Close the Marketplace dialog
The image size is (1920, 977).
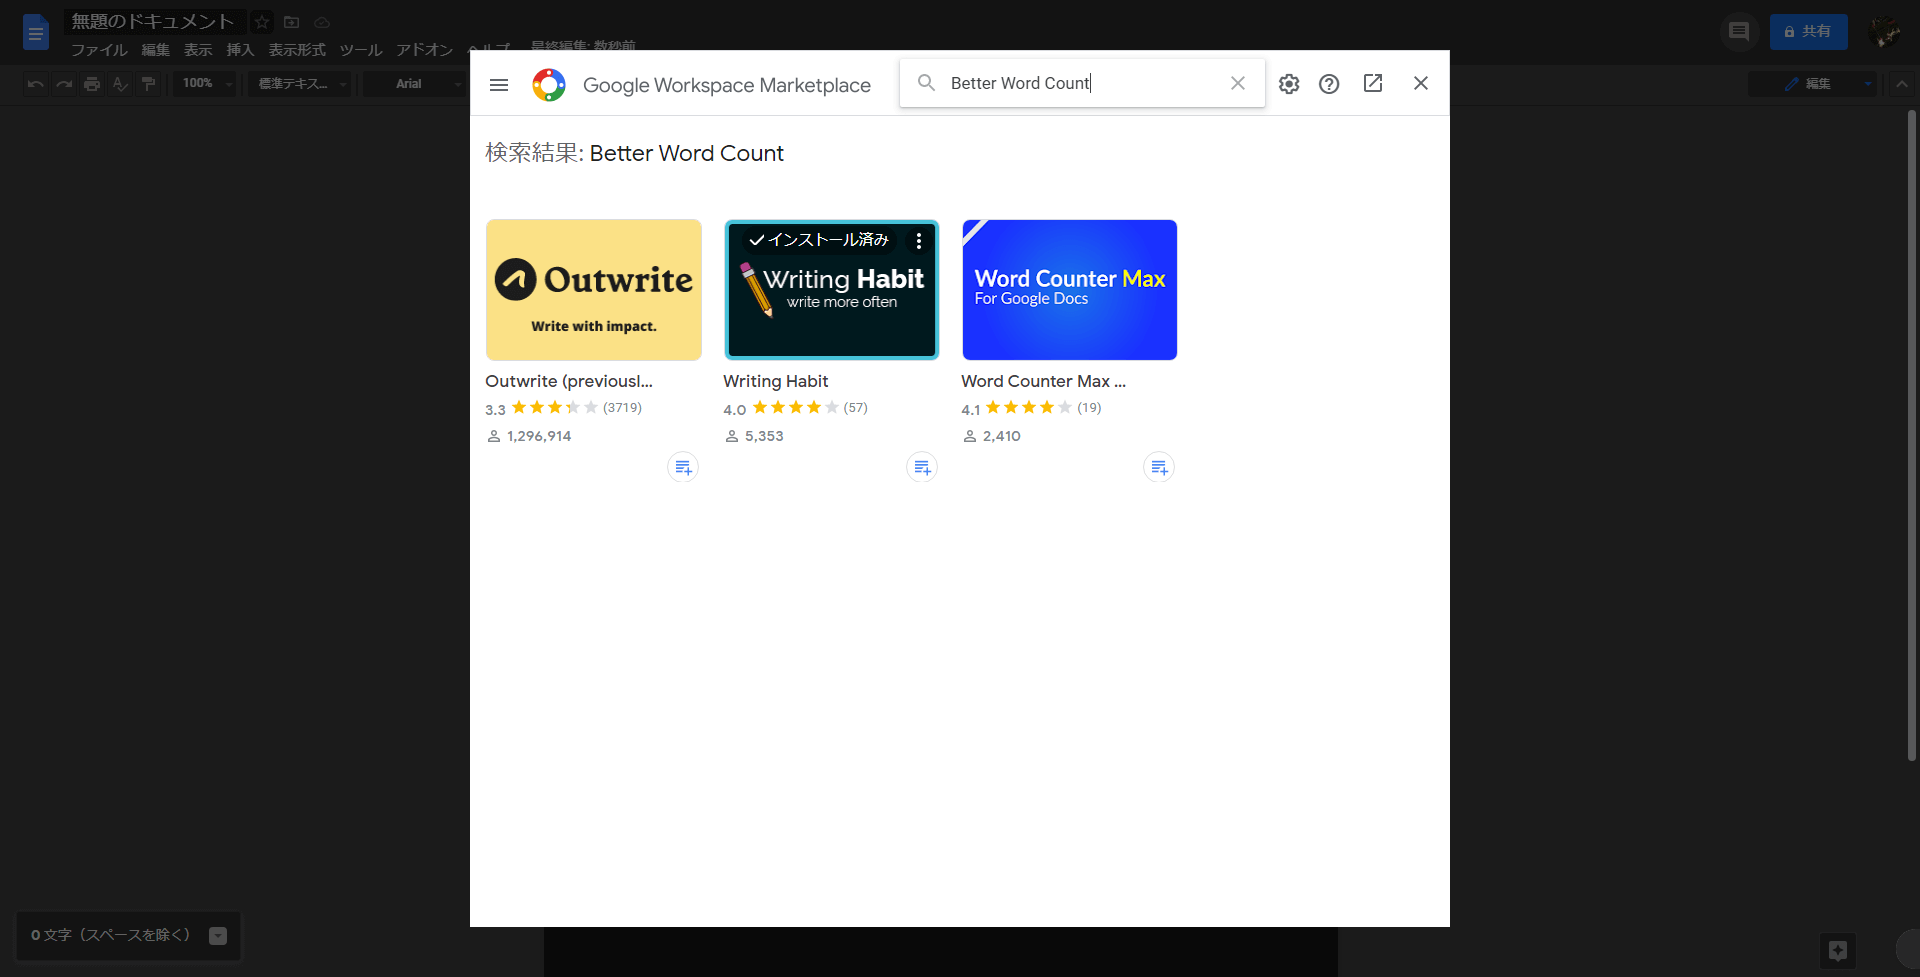coord(1421,83)
